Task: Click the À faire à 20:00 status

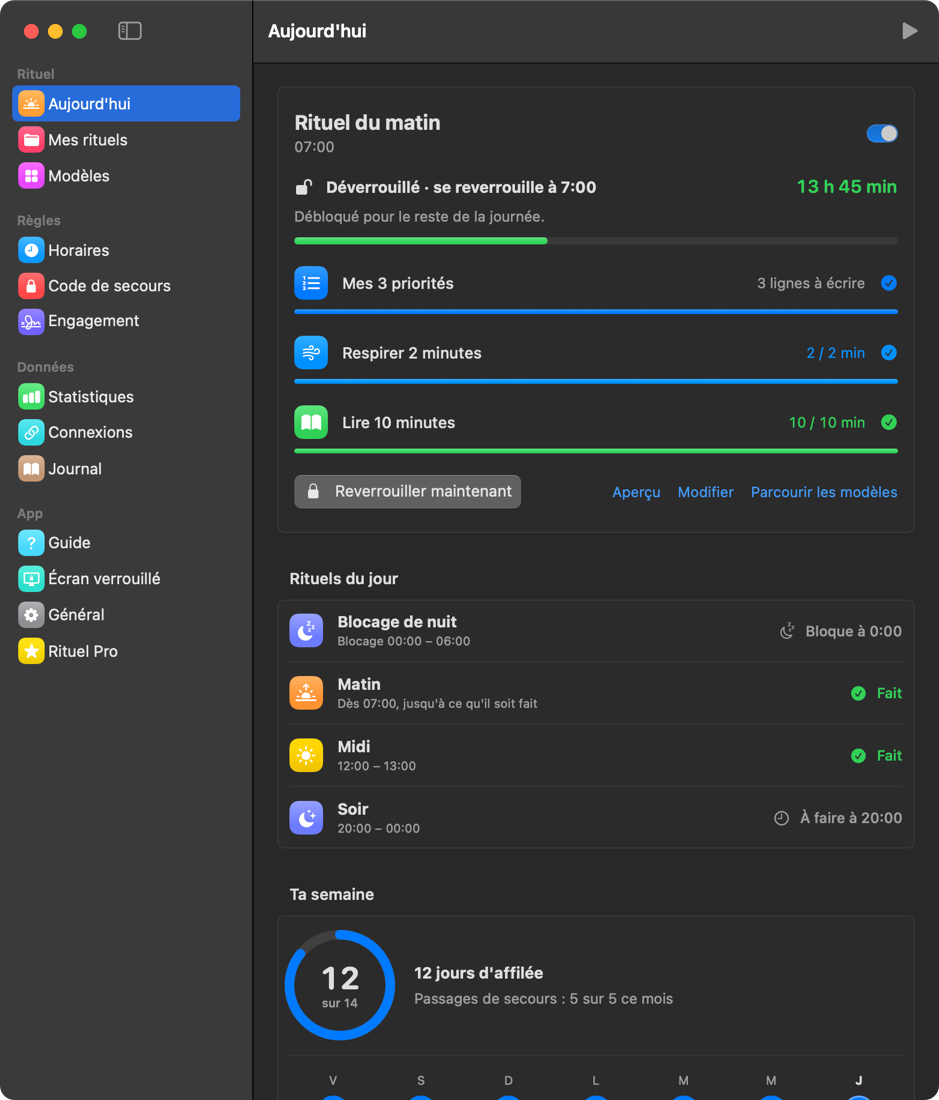Action: [x=837, y=817]
